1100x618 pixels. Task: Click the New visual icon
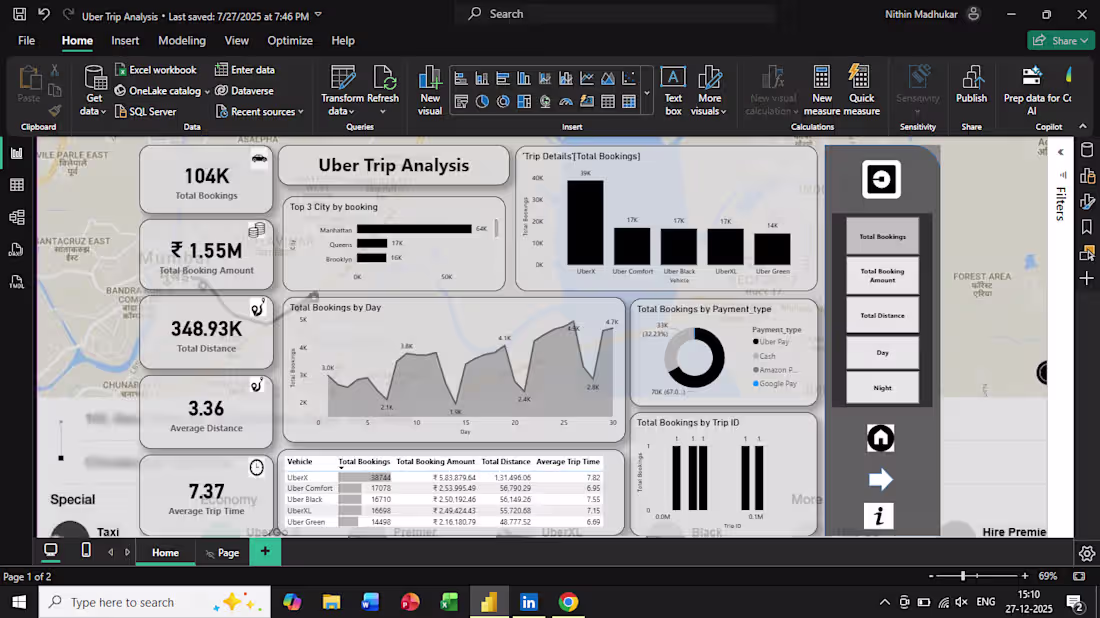click(430, 79)
